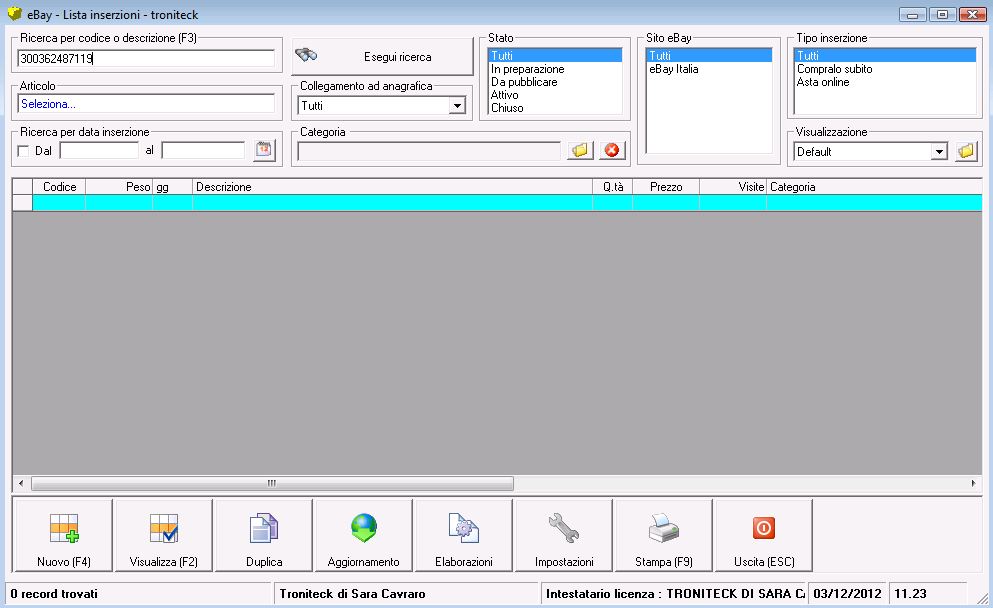Select Asta online listing type
This screenshot has width=993, height=608.
(885, 82)
